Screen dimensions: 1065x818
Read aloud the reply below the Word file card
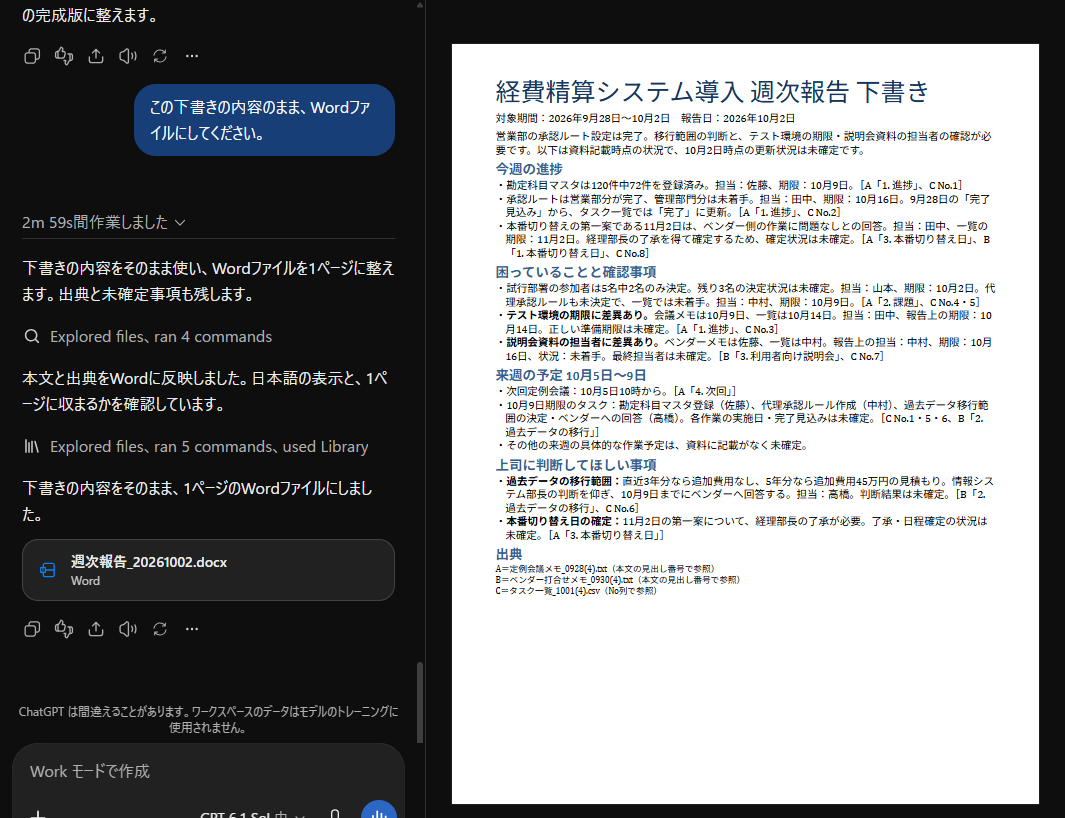tap(128, 629)
